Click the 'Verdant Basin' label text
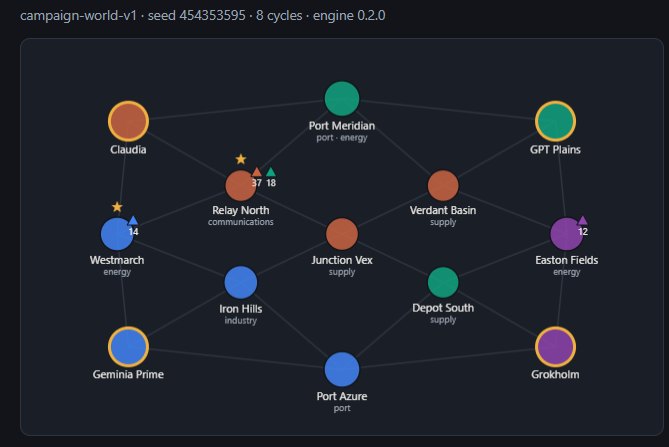The height and width of the screenshot is (447, 669). pyautogui.click(x=443, y=210)
